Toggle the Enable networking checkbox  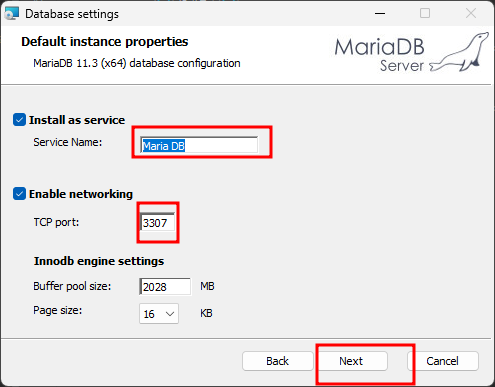coord(19,194)
